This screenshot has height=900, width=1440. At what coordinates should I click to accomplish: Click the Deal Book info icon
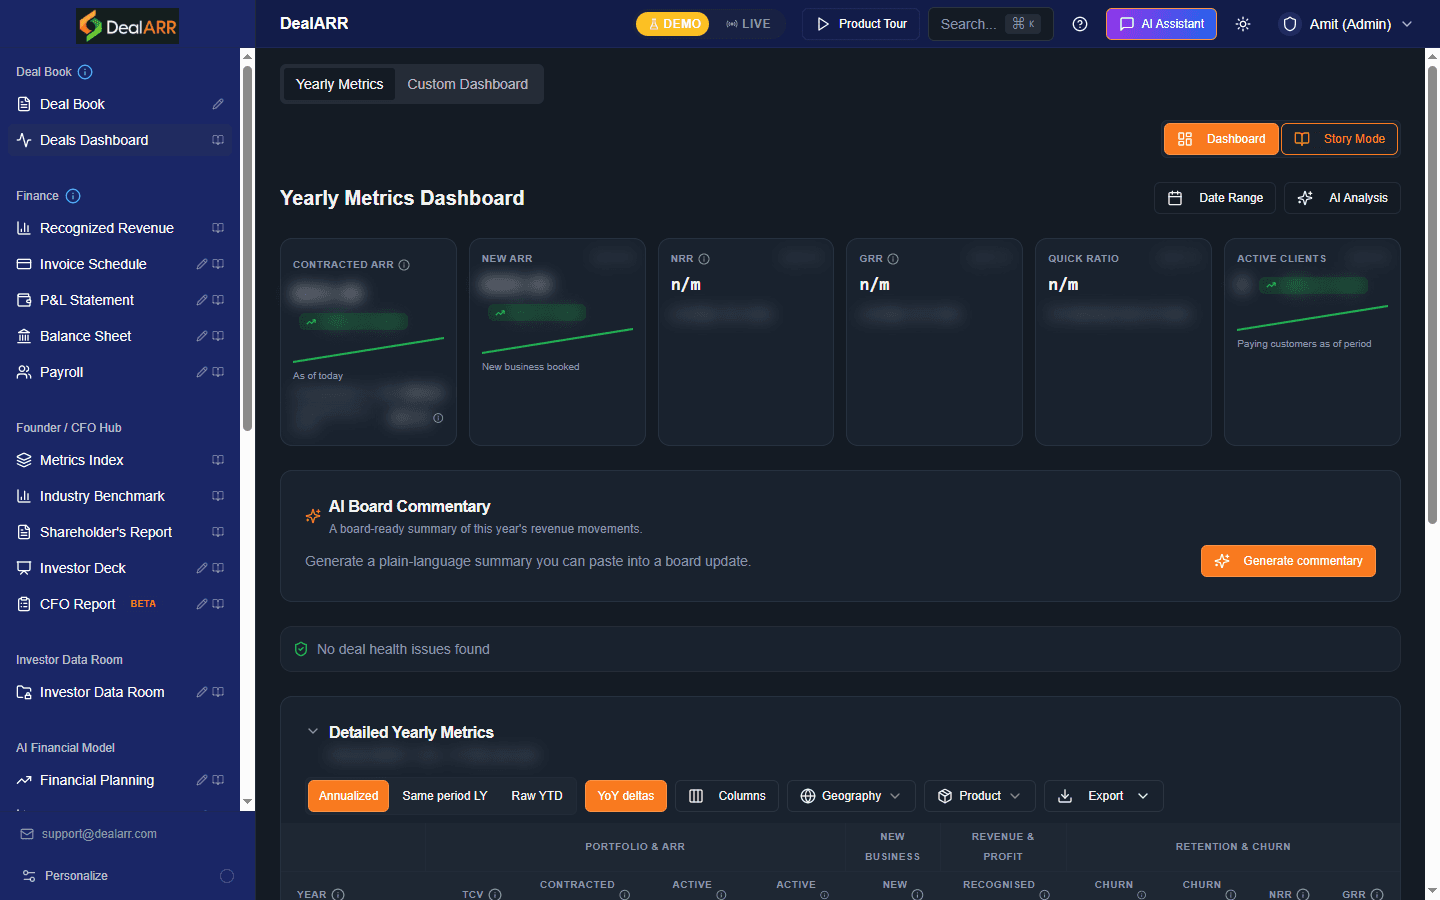pos(85,72)
